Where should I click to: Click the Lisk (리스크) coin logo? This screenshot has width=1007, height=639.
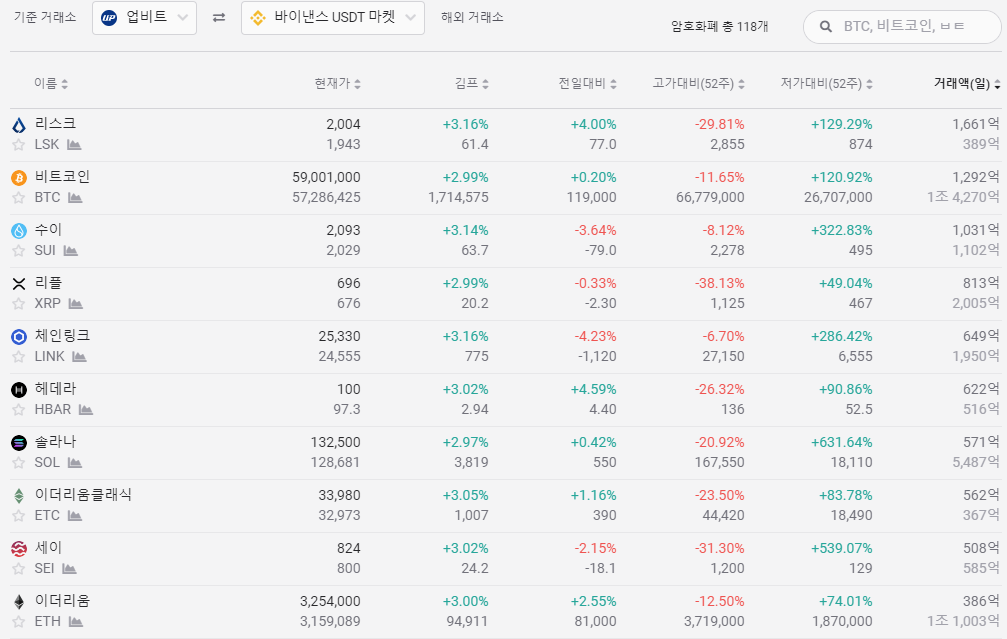coord(19,125)
